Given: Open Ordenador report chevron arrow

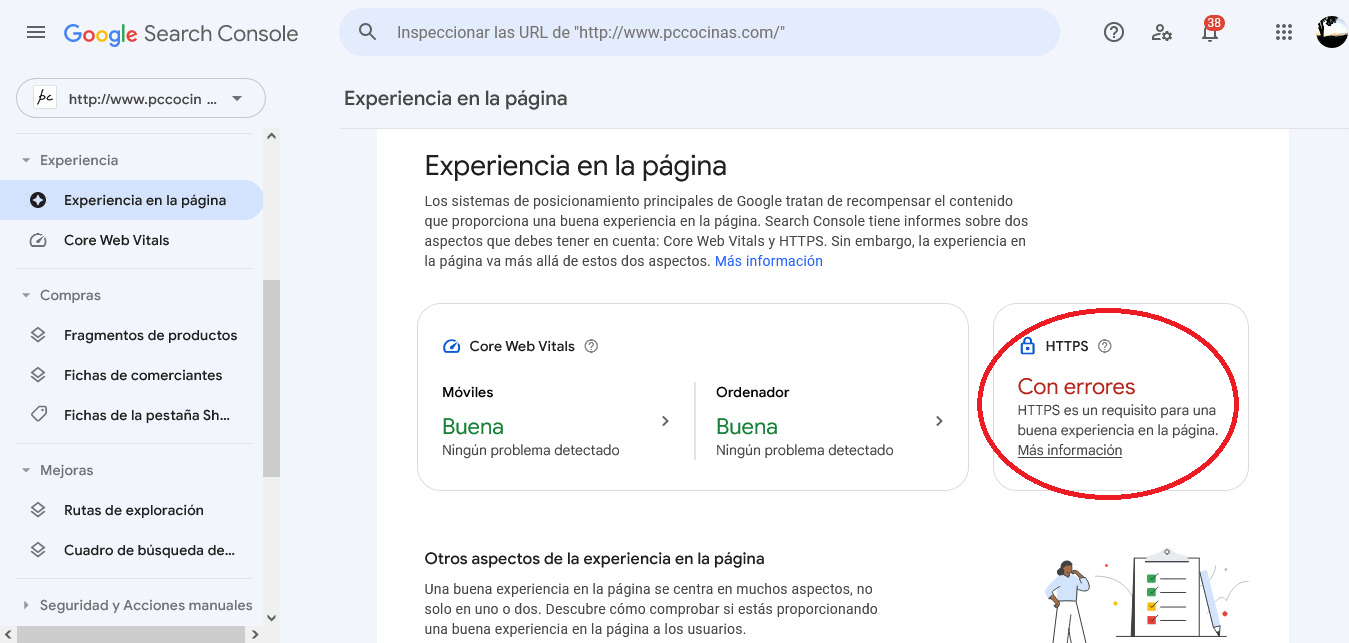Looking at the screenshot, I should coord(939,421).
